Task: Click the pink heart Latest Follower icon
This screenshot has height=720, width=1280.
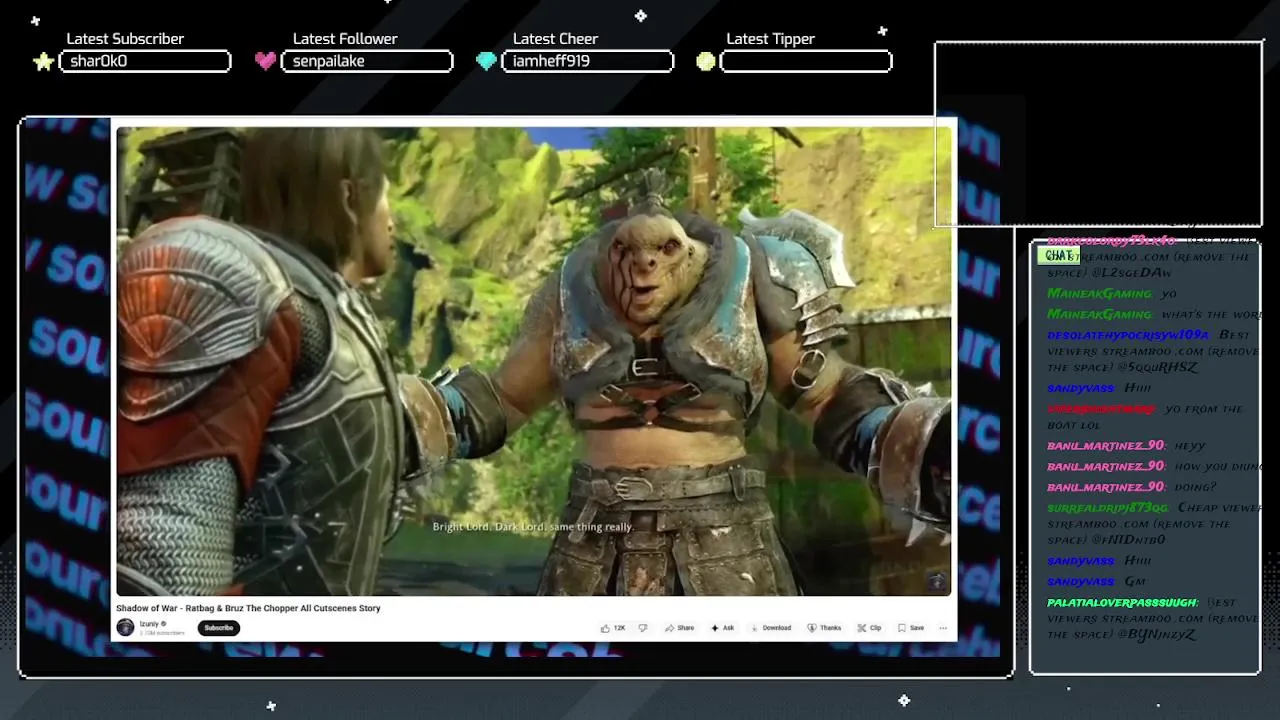Action: click(265, 62)
